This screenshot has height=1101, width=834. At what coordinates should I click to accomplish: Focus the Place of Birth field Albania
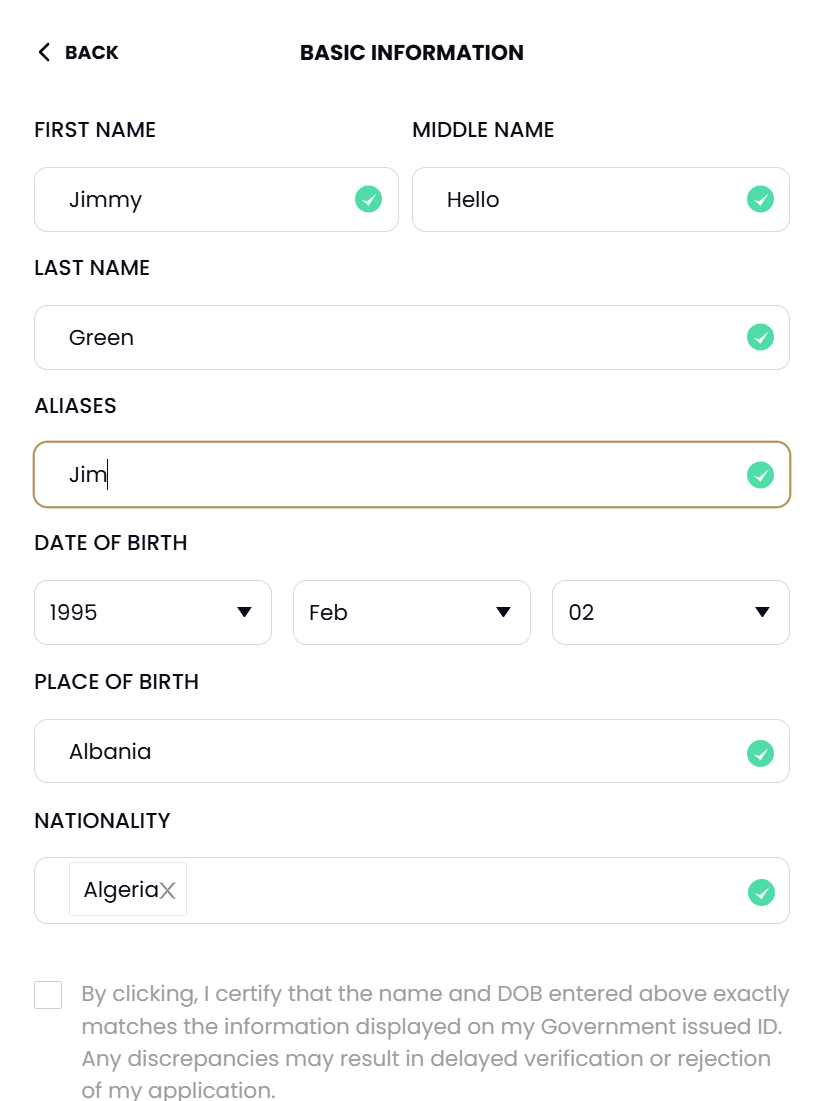[x=412, y=751]
